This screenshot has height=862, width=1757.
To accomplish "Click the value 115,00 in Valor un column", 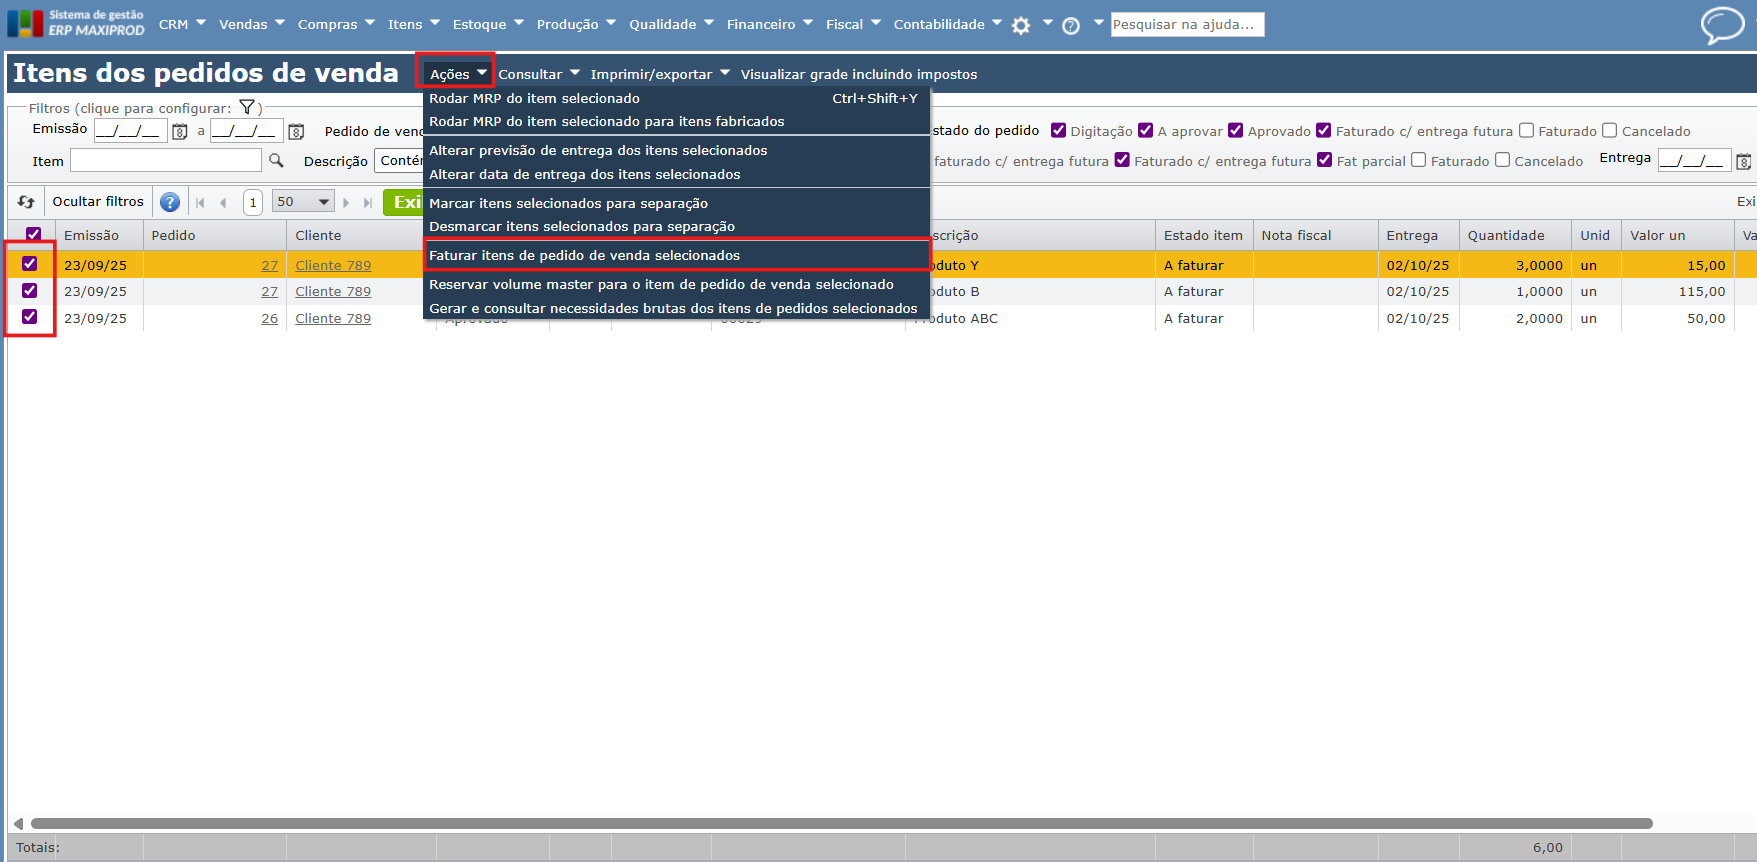I will (1702, 291).
